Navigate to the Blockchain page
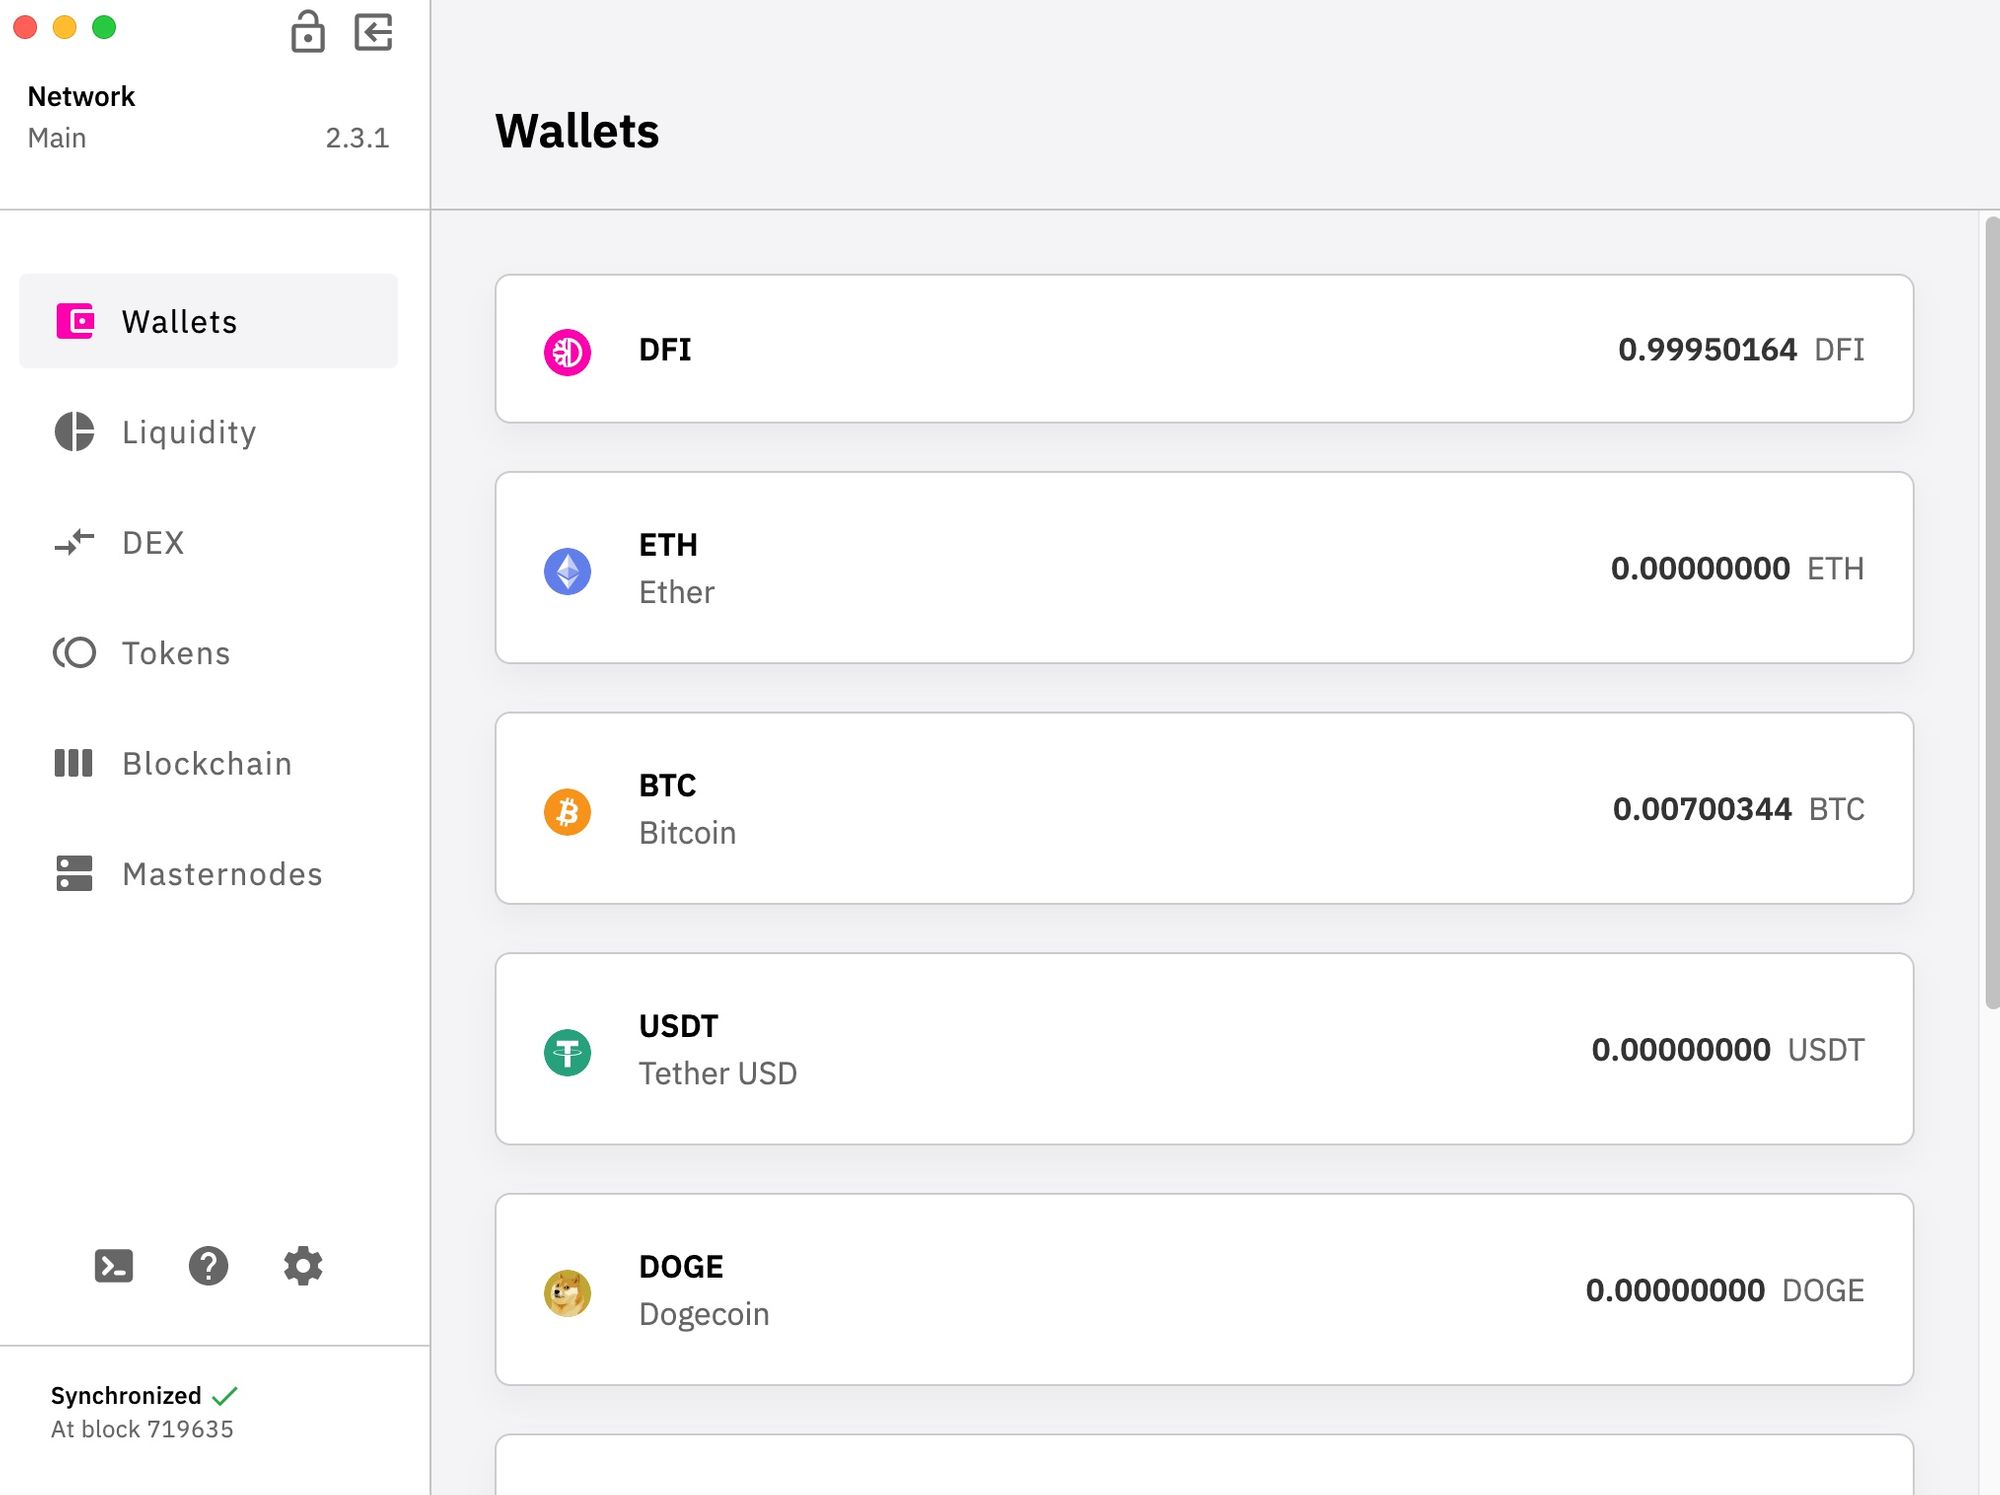Screen dimensions: 2000x1495 coord(207,764)
